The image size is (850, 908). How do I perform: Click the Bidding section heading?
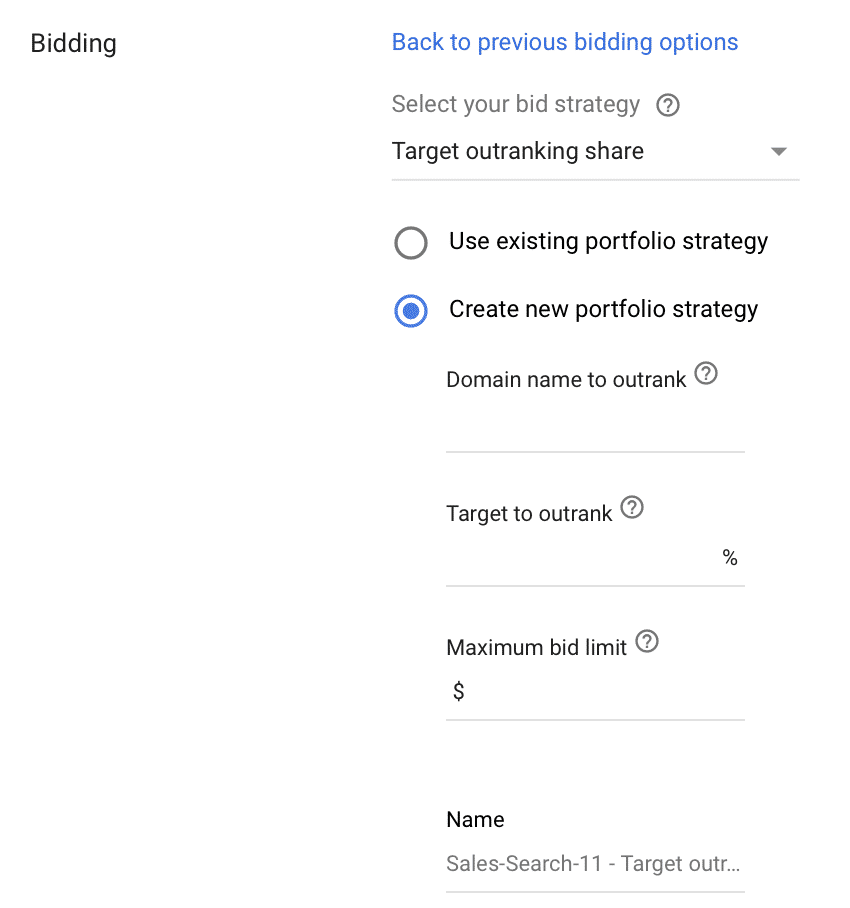(74, 43)
